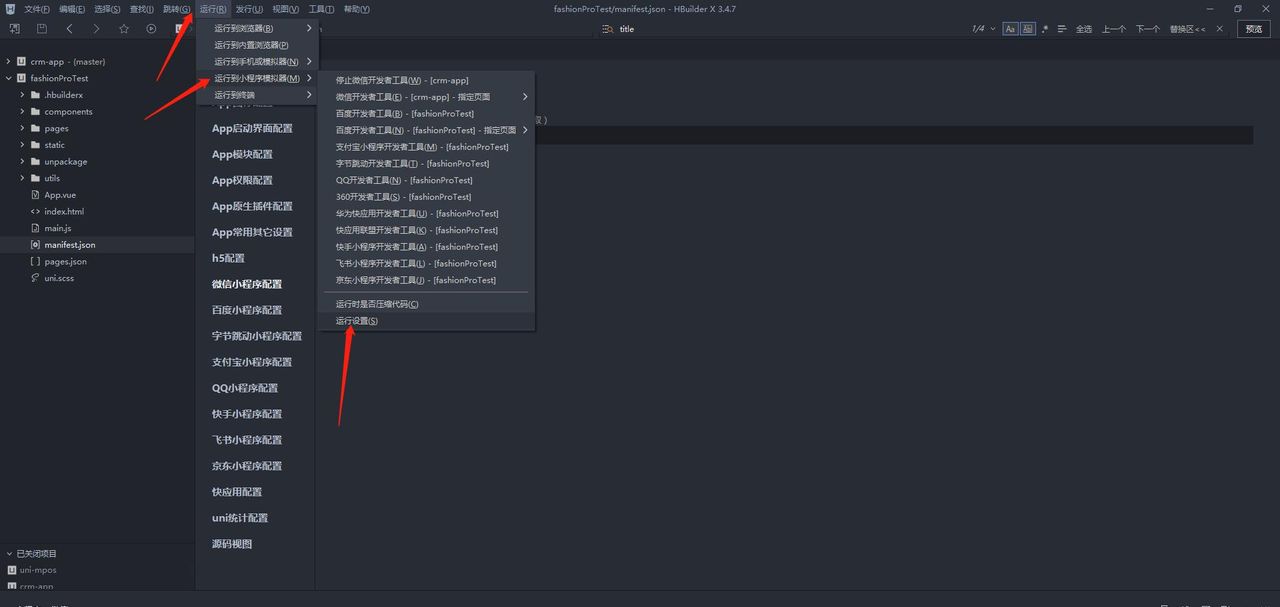
Task: Expand 百度开发者工具(N) - 指定页面 submenu
Action: pyautogui.click(x=426, y=130)
